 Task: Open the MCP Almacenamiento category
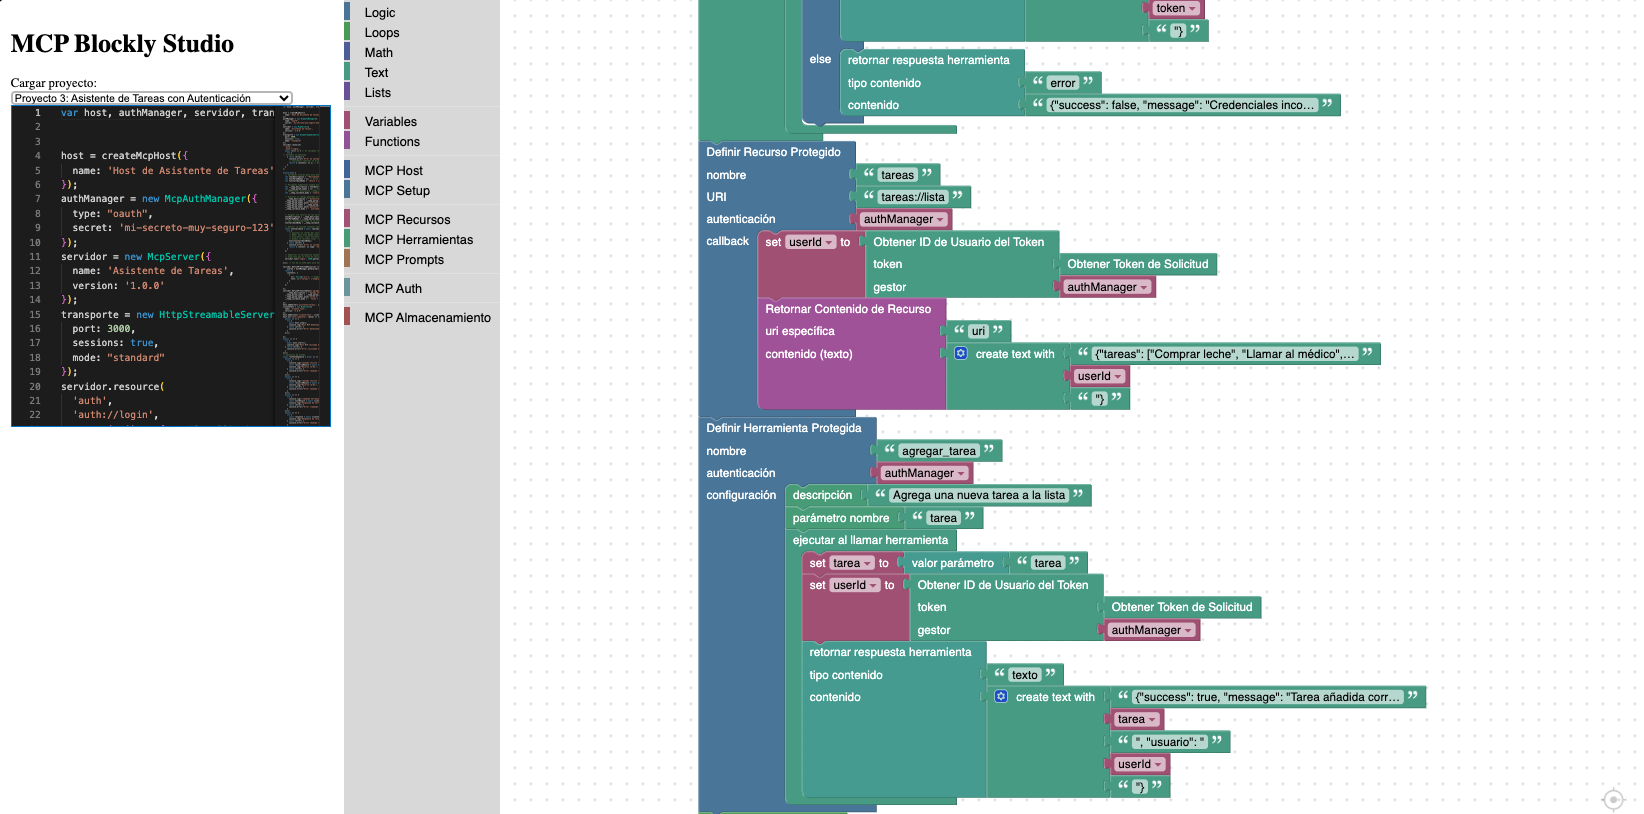pos(422,317)
